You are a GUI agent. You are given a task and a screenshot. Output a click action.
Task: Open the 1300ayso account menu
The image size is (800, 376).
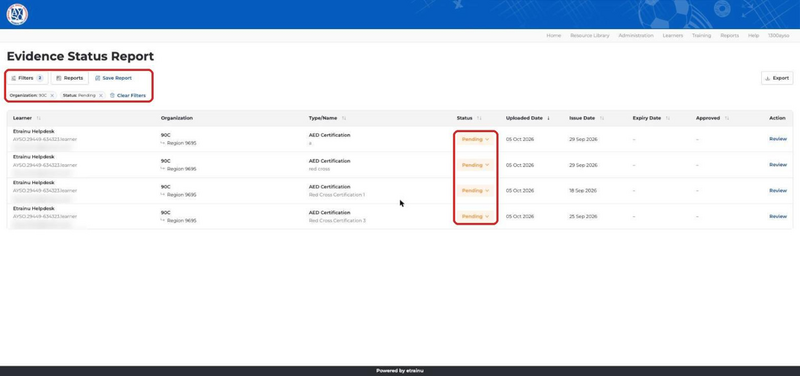click(778, 36)
